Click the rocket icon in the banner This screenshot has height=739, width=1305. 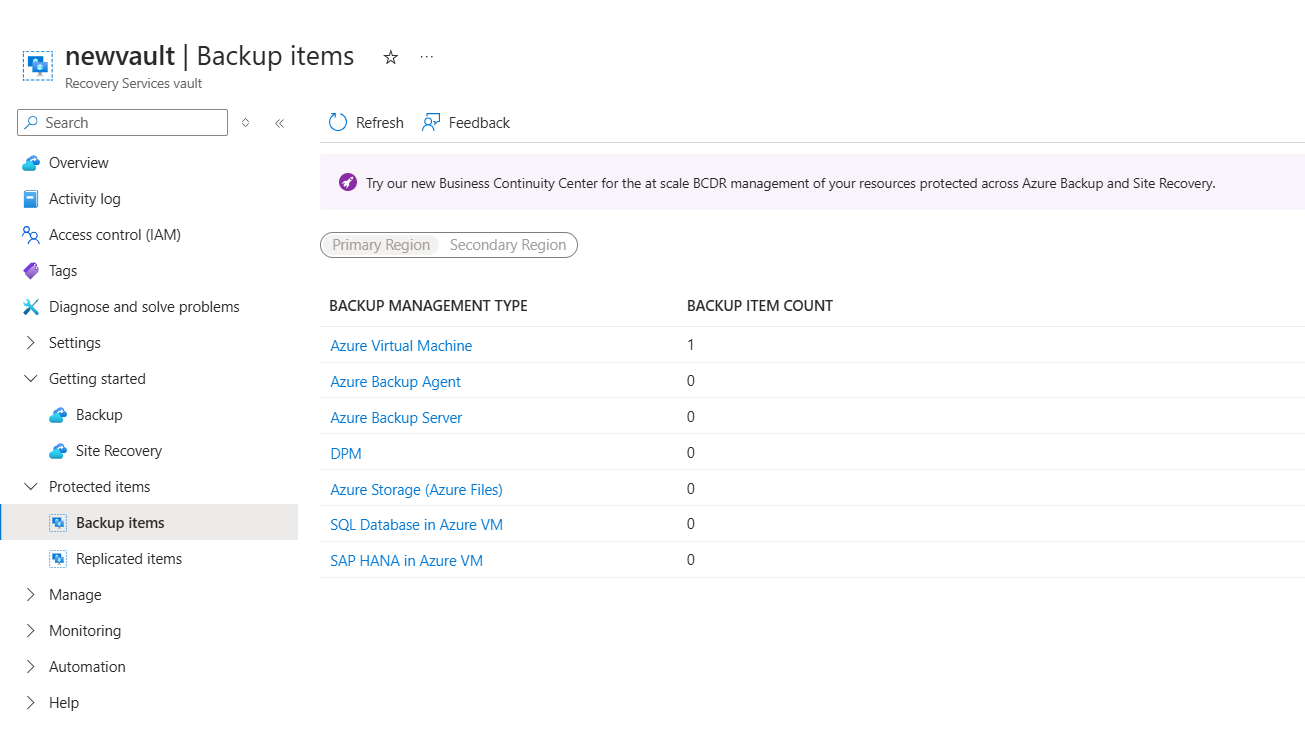click(348, 182)
